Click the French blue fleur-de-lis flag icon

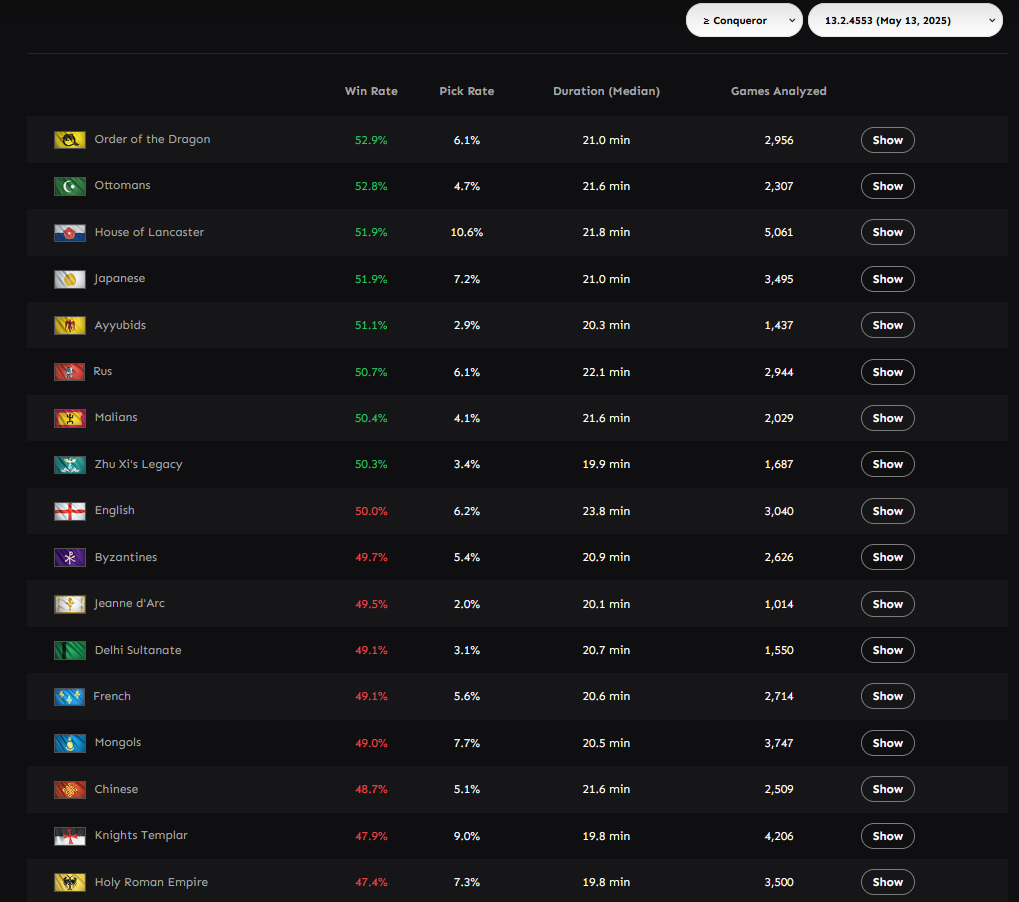pos(69,696)
